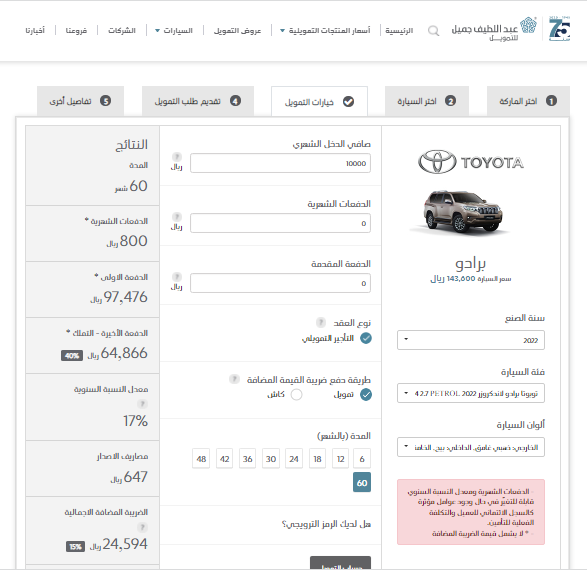Select the كاش radio option
Viewport: 587px width, 572px height.
[296, 395]
